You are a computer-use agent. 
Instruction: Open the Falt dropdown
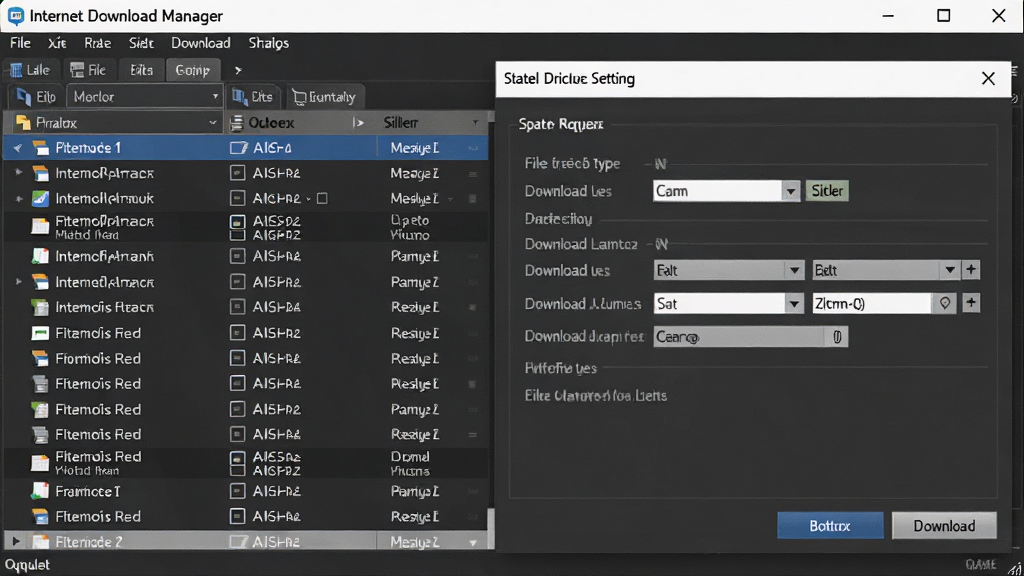[x=794, y=270]
